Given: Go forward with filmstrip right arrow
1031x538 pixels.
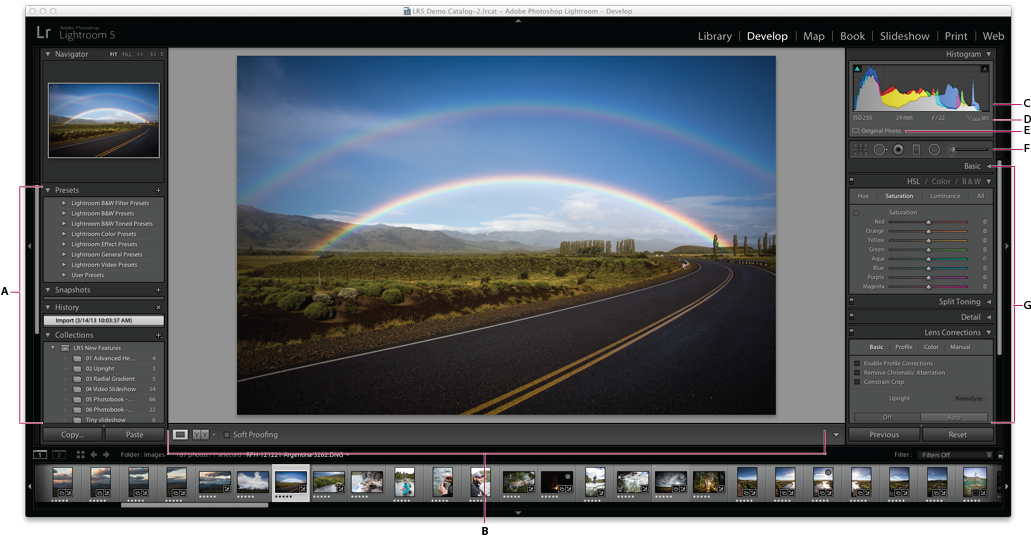Looking at the screenshot, I should coord(106,454).
